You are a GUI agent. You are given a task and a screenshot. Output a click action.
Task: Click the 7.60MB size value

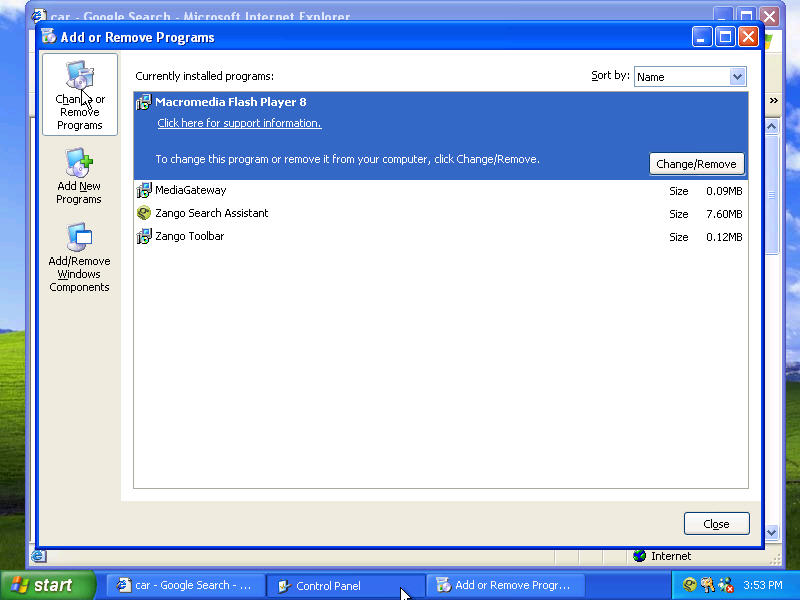[x=724, y=214]
